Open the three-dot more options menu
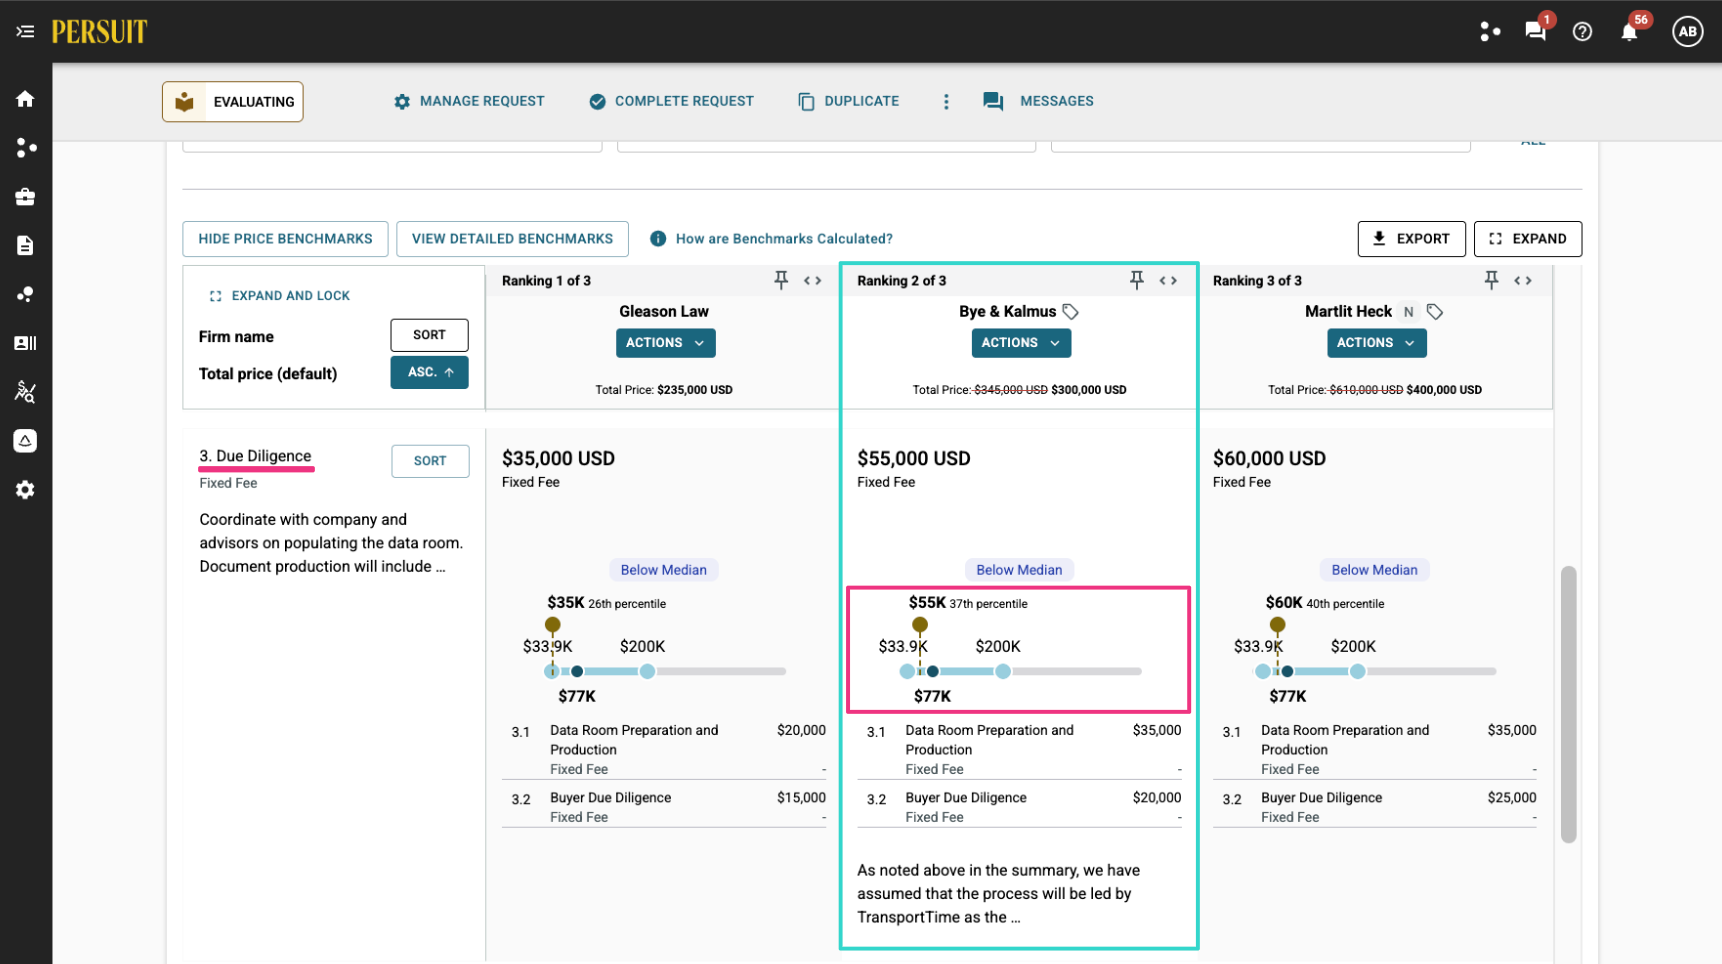 pyautogui.click(x=946, y=101)
